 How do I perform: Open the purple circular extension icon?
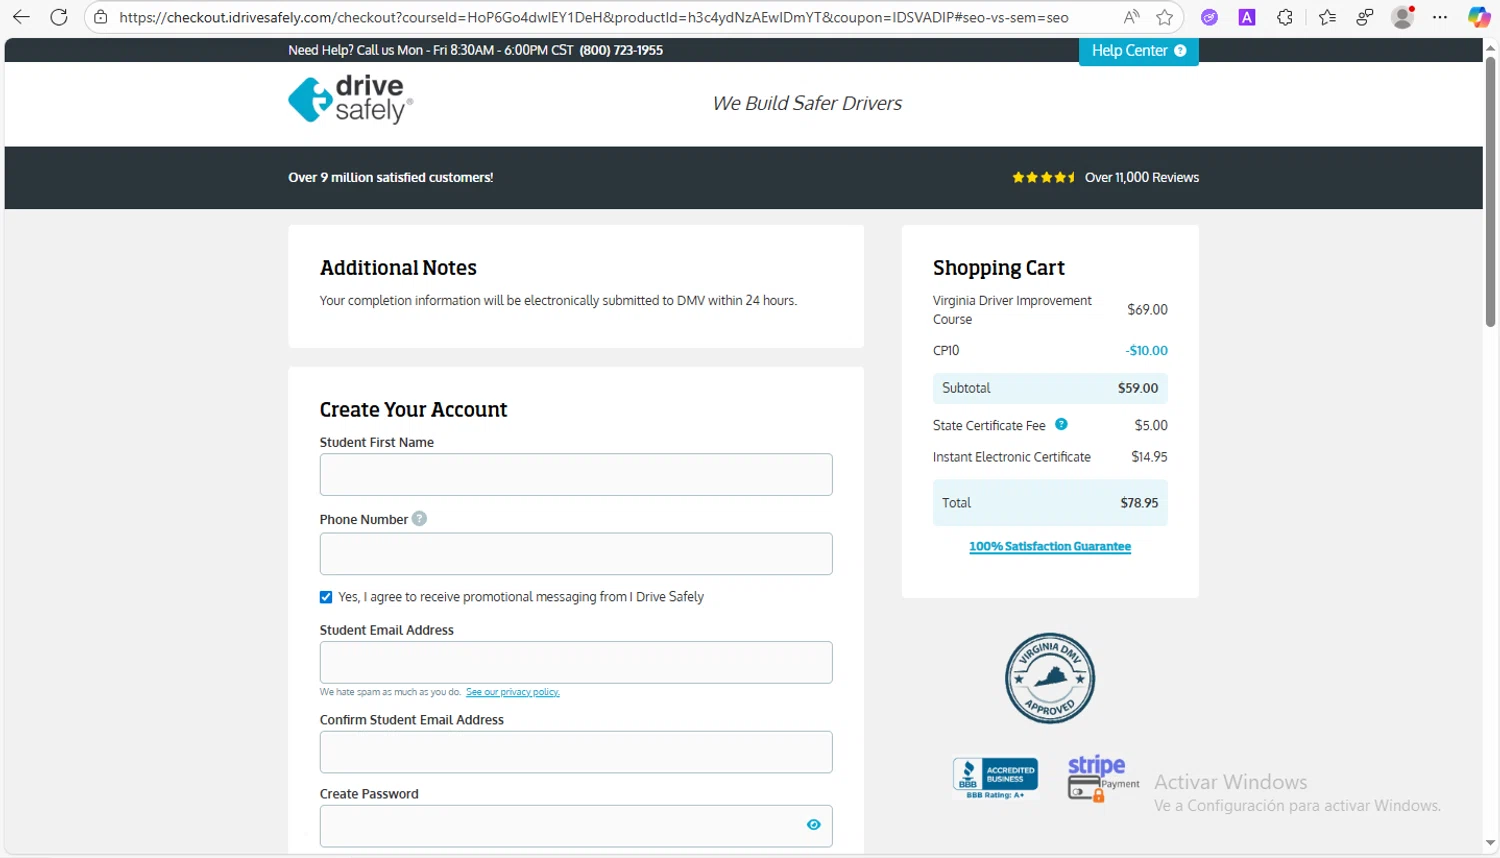[x=1209, y=17]
